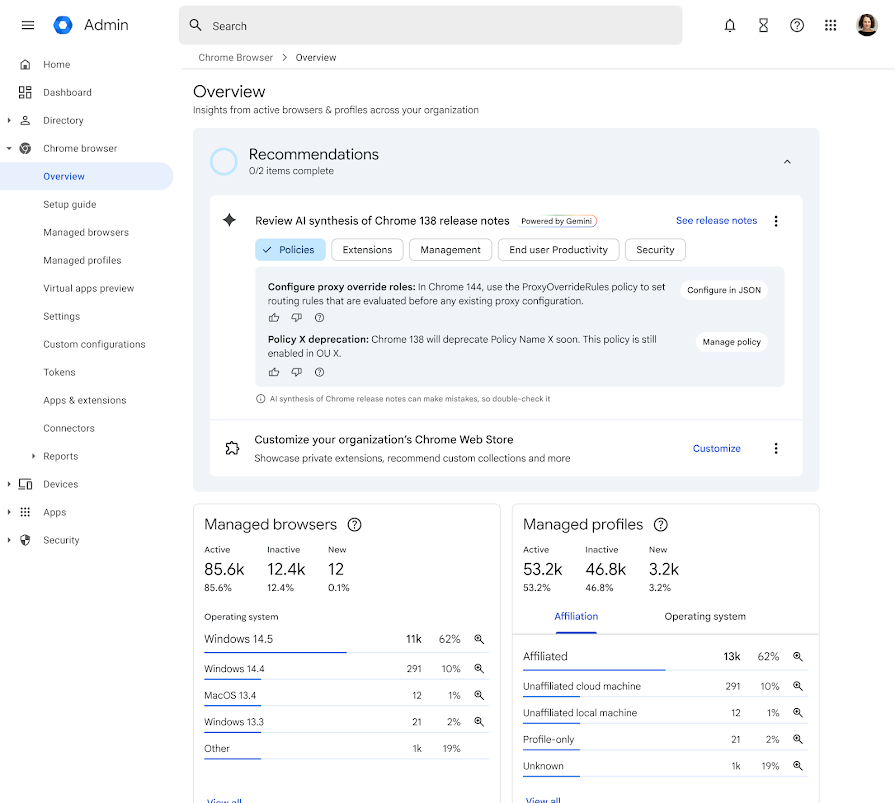Open more options for release notes recommendation
The width and height of the screenshot is (895, 803).
(776, 221)
